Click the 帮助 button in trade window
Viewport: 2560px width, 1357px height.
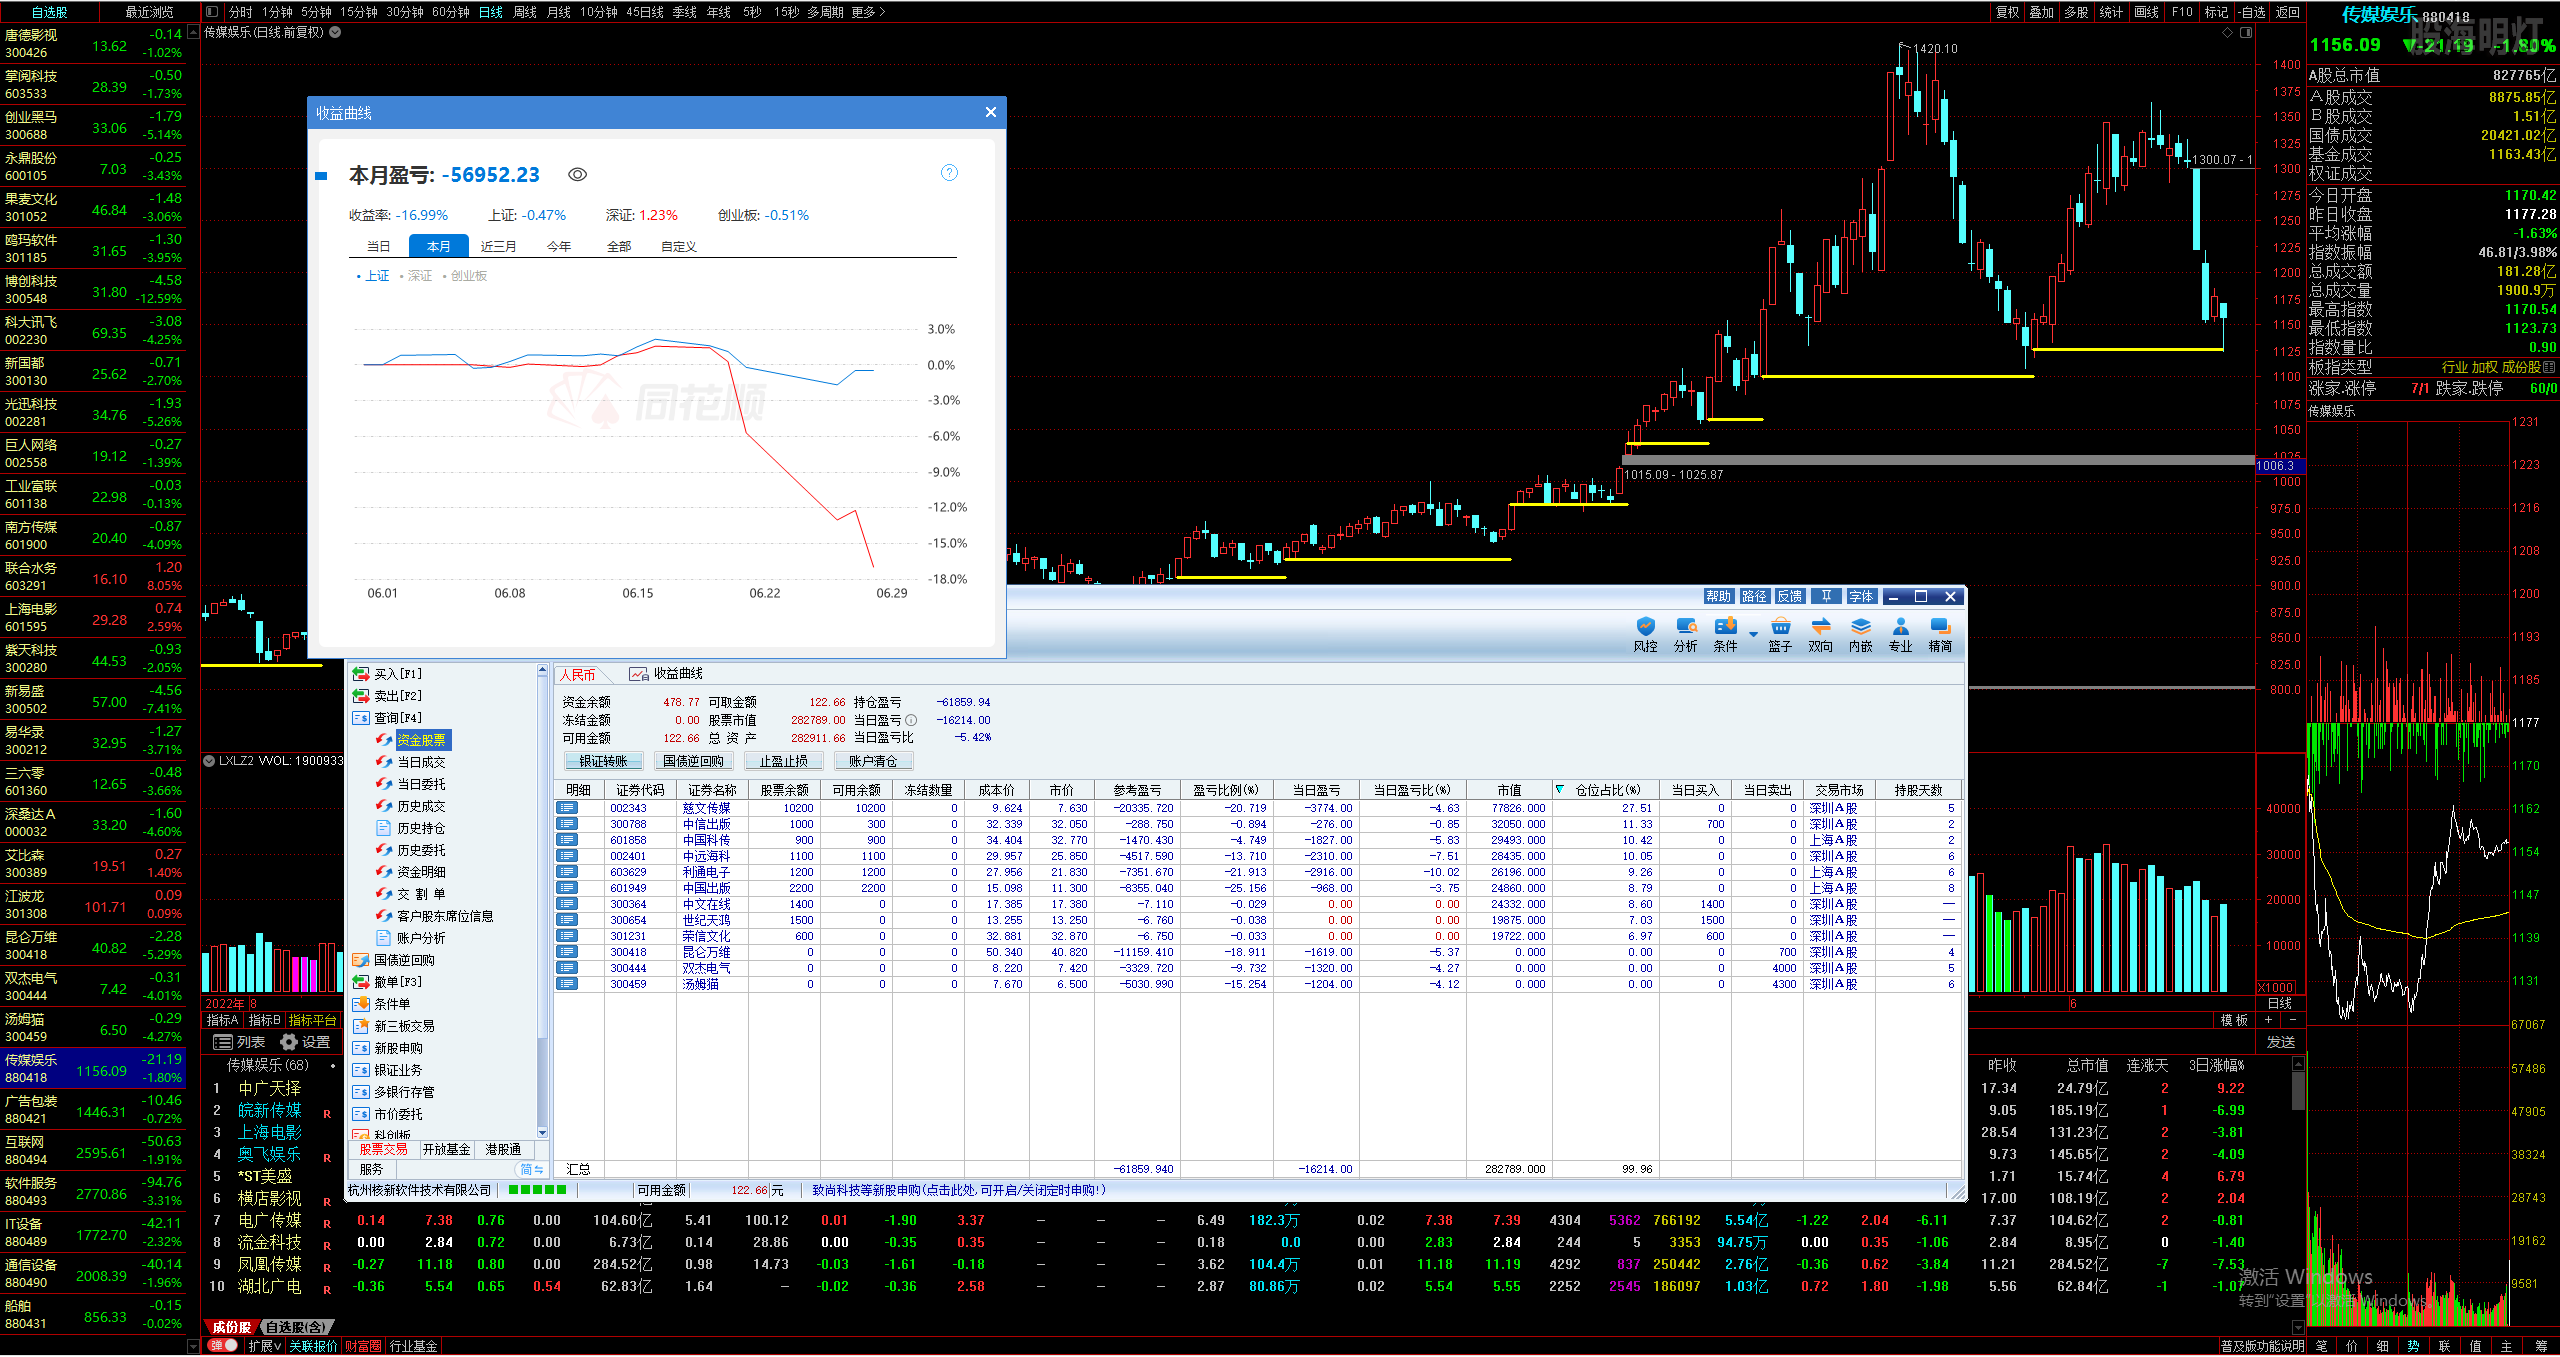[x=1718, y=596]
